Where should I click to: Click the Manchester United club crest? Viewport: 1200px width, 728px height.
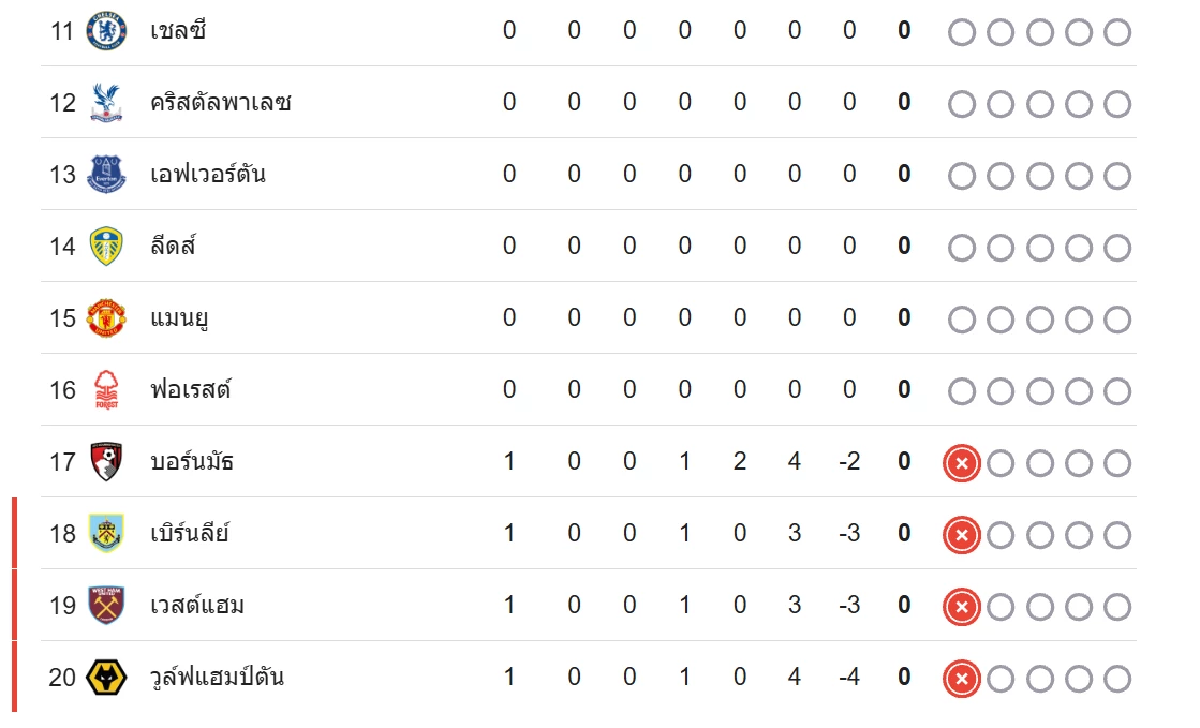[106, 318]
